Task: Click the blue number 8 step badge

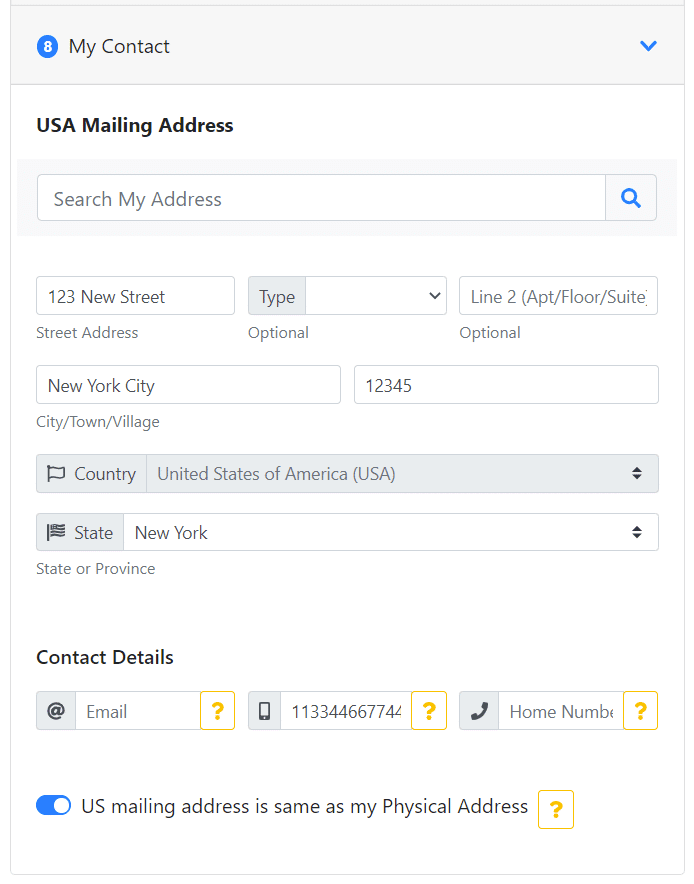Action: 47,46
